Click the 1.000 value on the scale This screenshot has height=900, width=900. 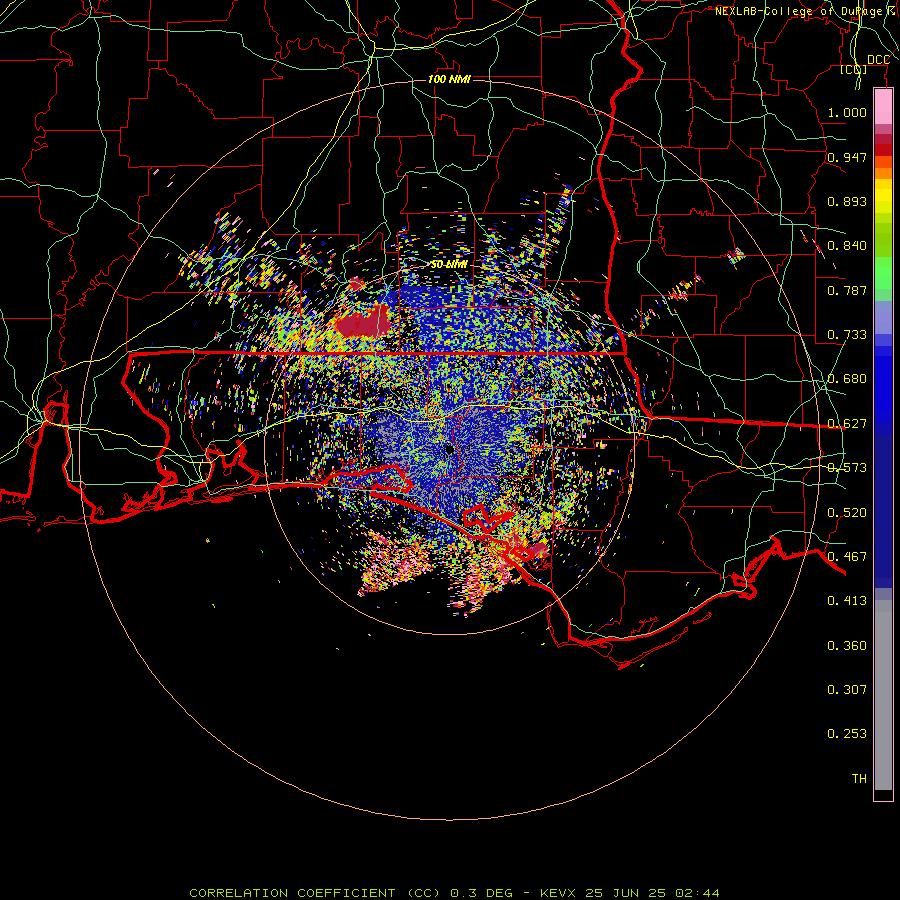coord(847,112)
